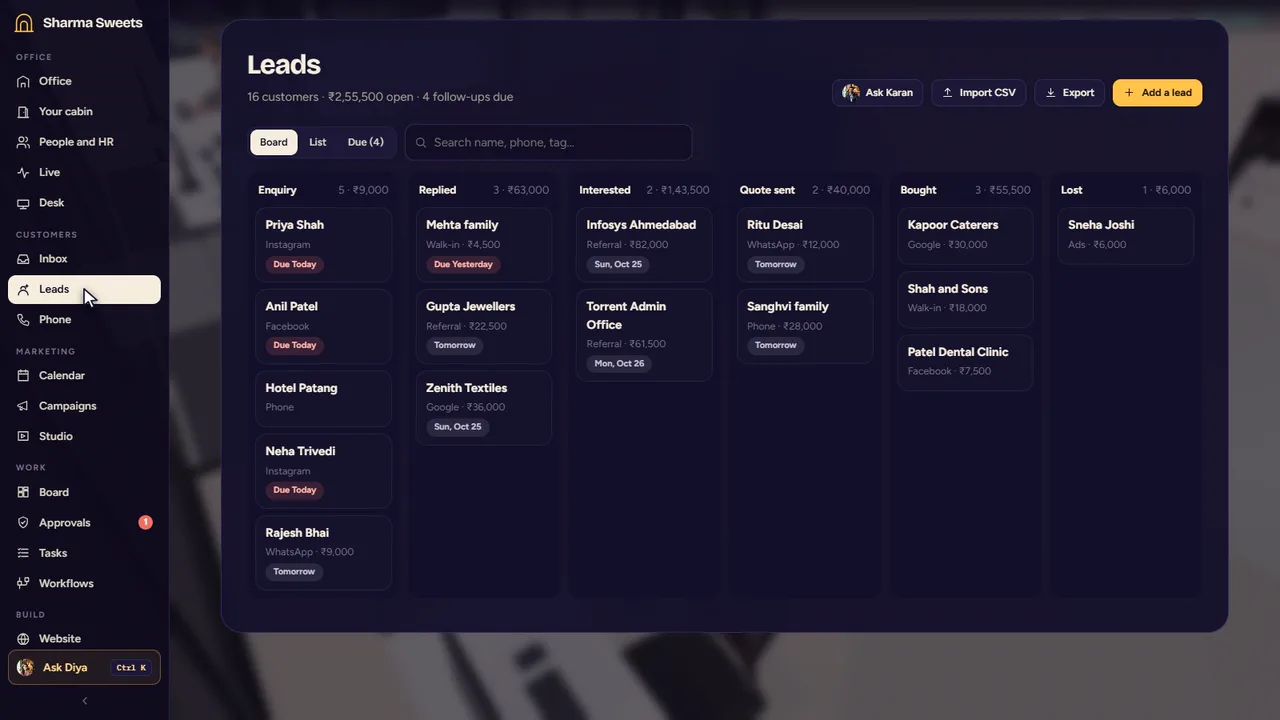Image resolution: width=1280 pixels, height=720 pixels.
Task: Open the marketing Calendar
Action: 84,376
